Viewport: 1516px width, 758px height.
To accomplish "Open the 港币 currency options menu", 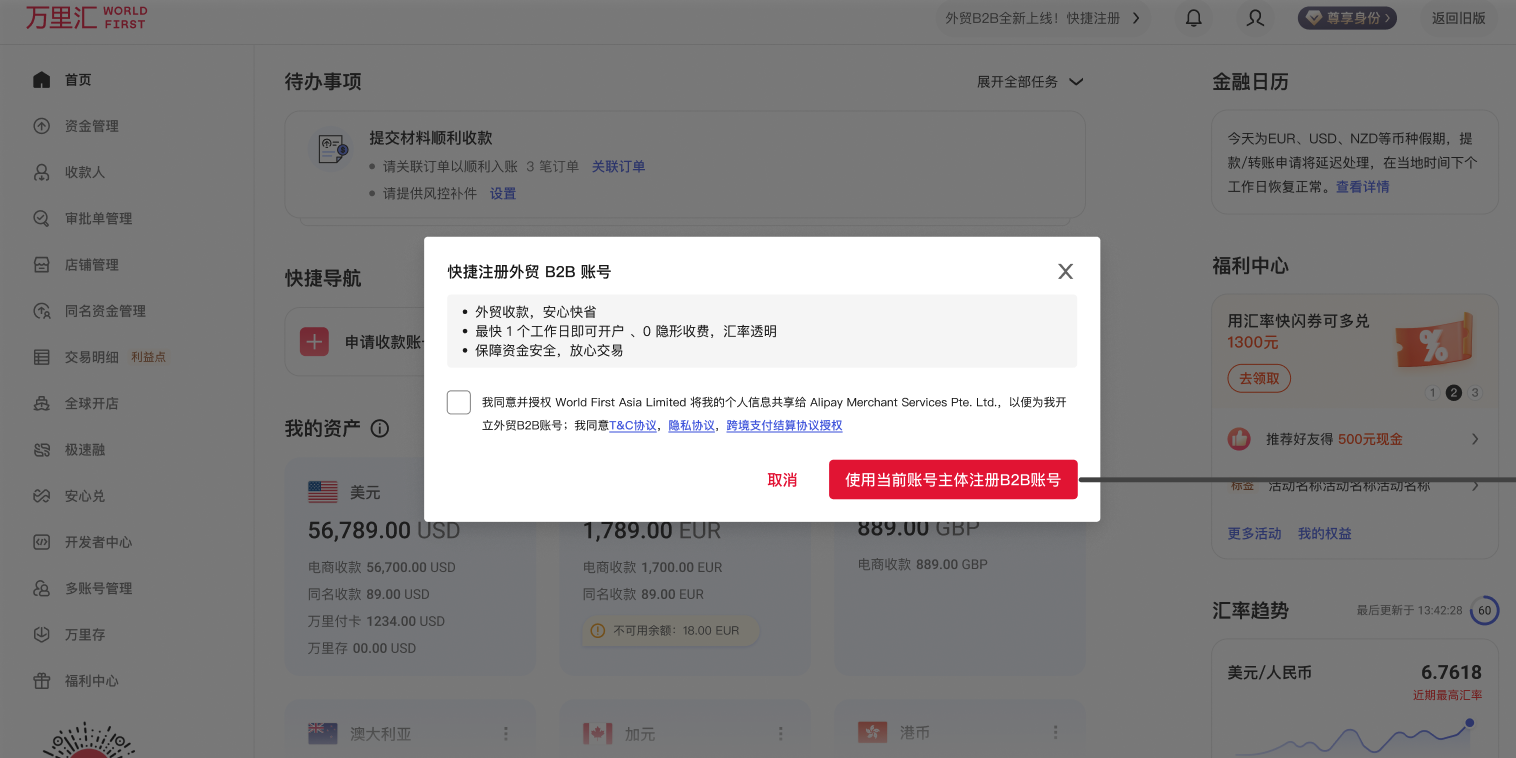I will [1056, 732].
